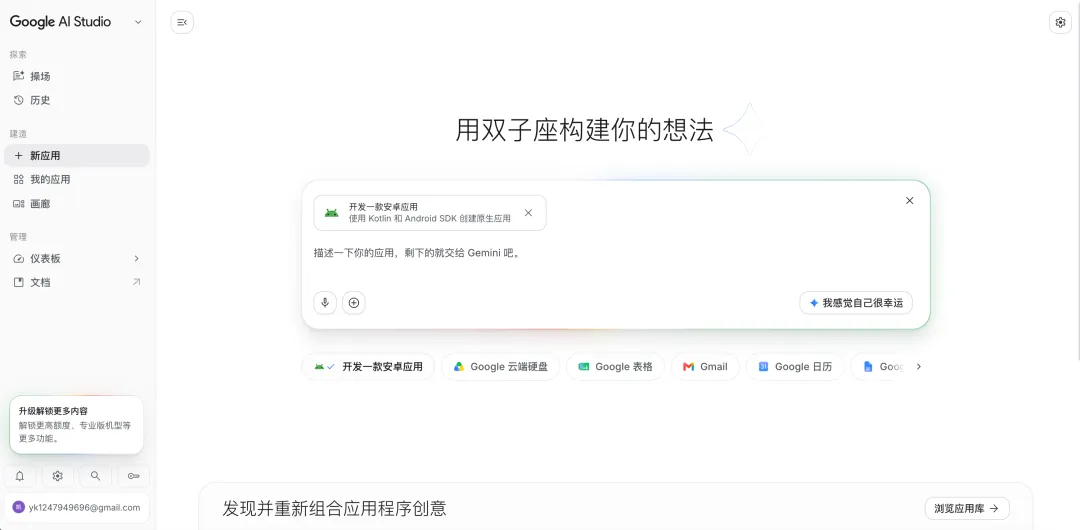This screenshot has width=1080, height=530.
Task: Click the plus icon beside 新应用
Action: point(19,156)
